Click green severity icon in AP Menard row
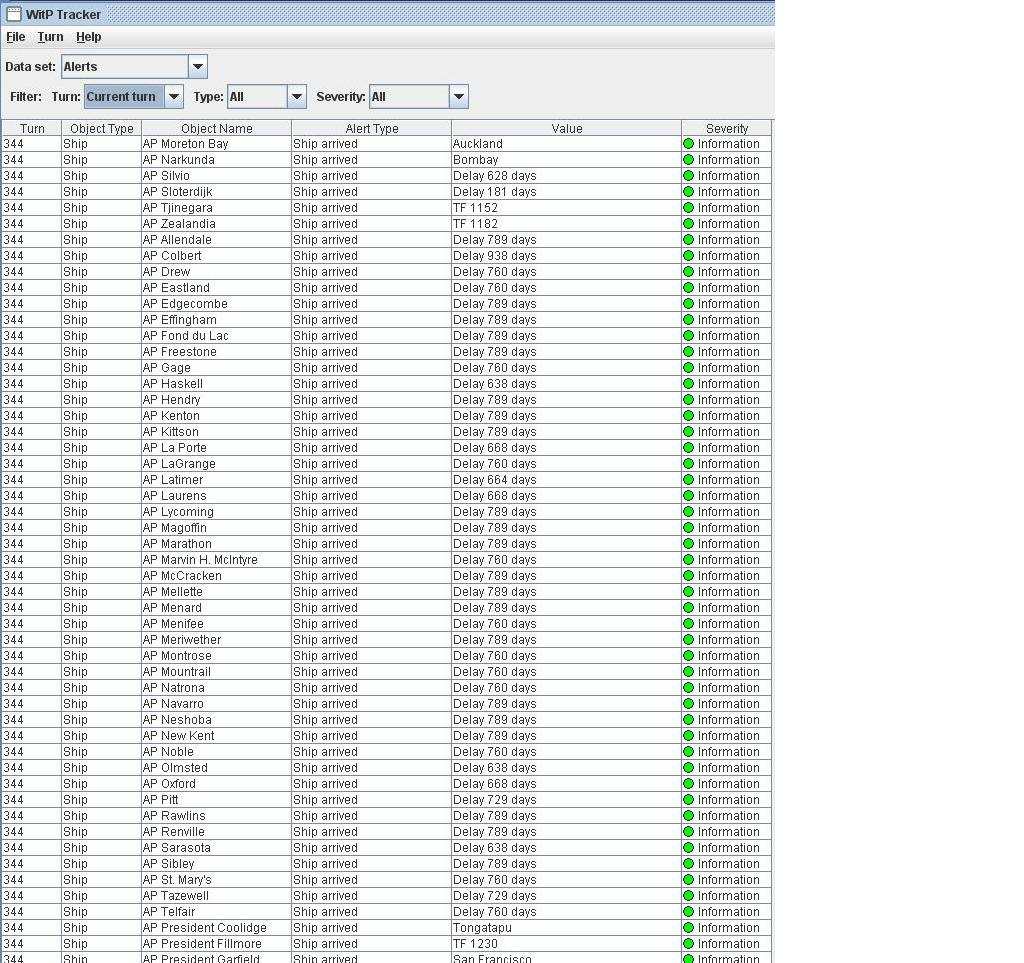 (688, 608)
